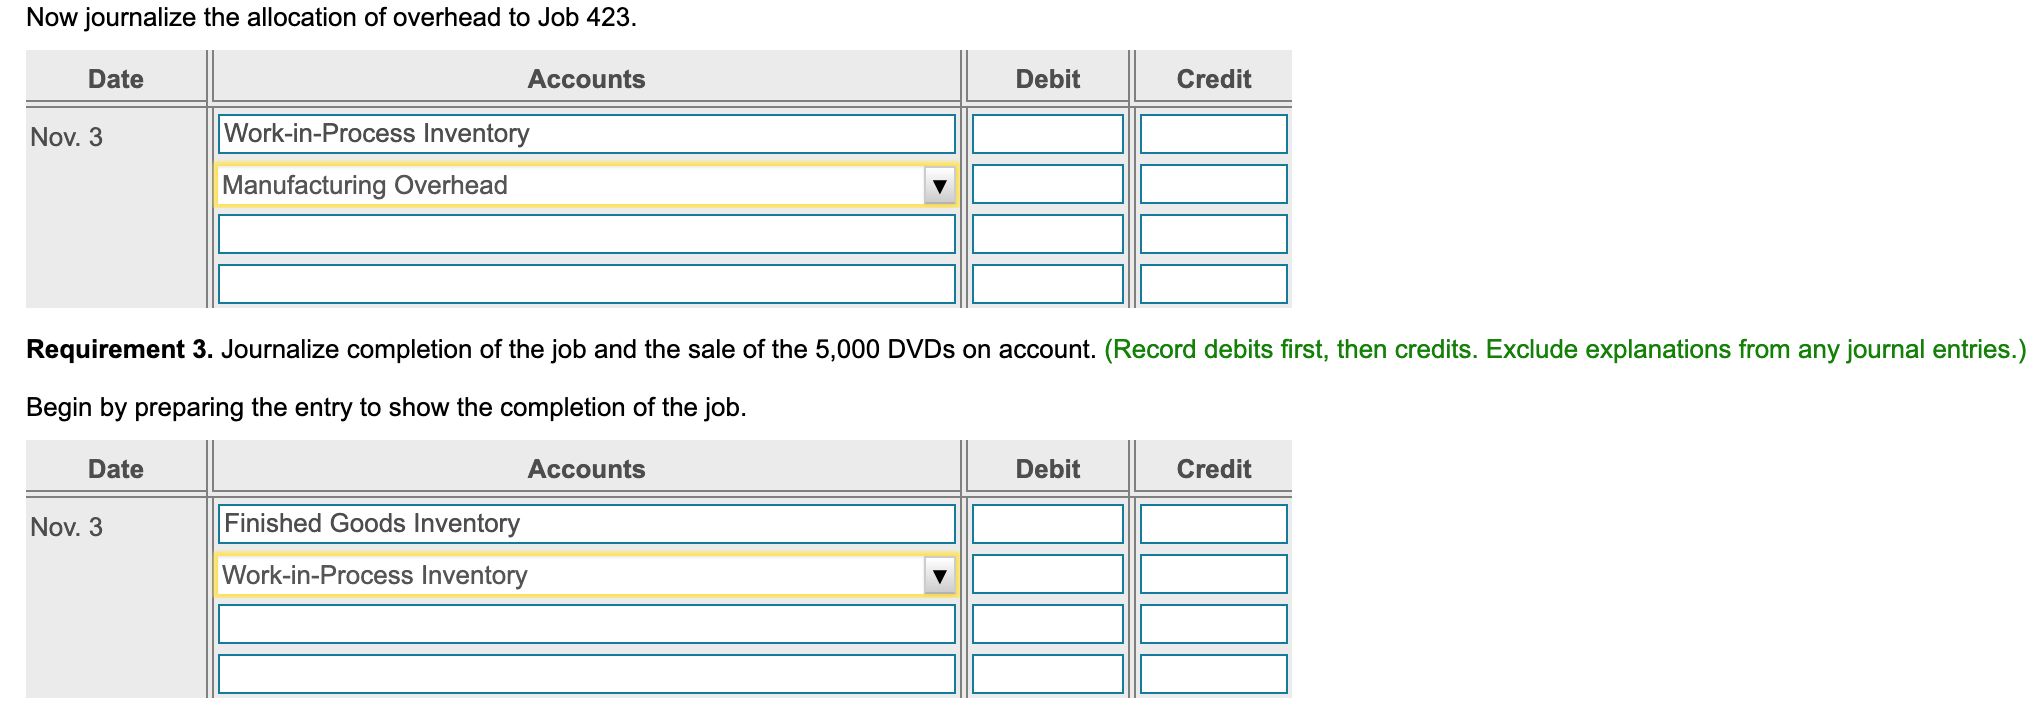The height and width of the screenshot is (720, 2040).
Task: Click fourth-row credit field in overhead entry
Action: click(x=1214, y=284)
